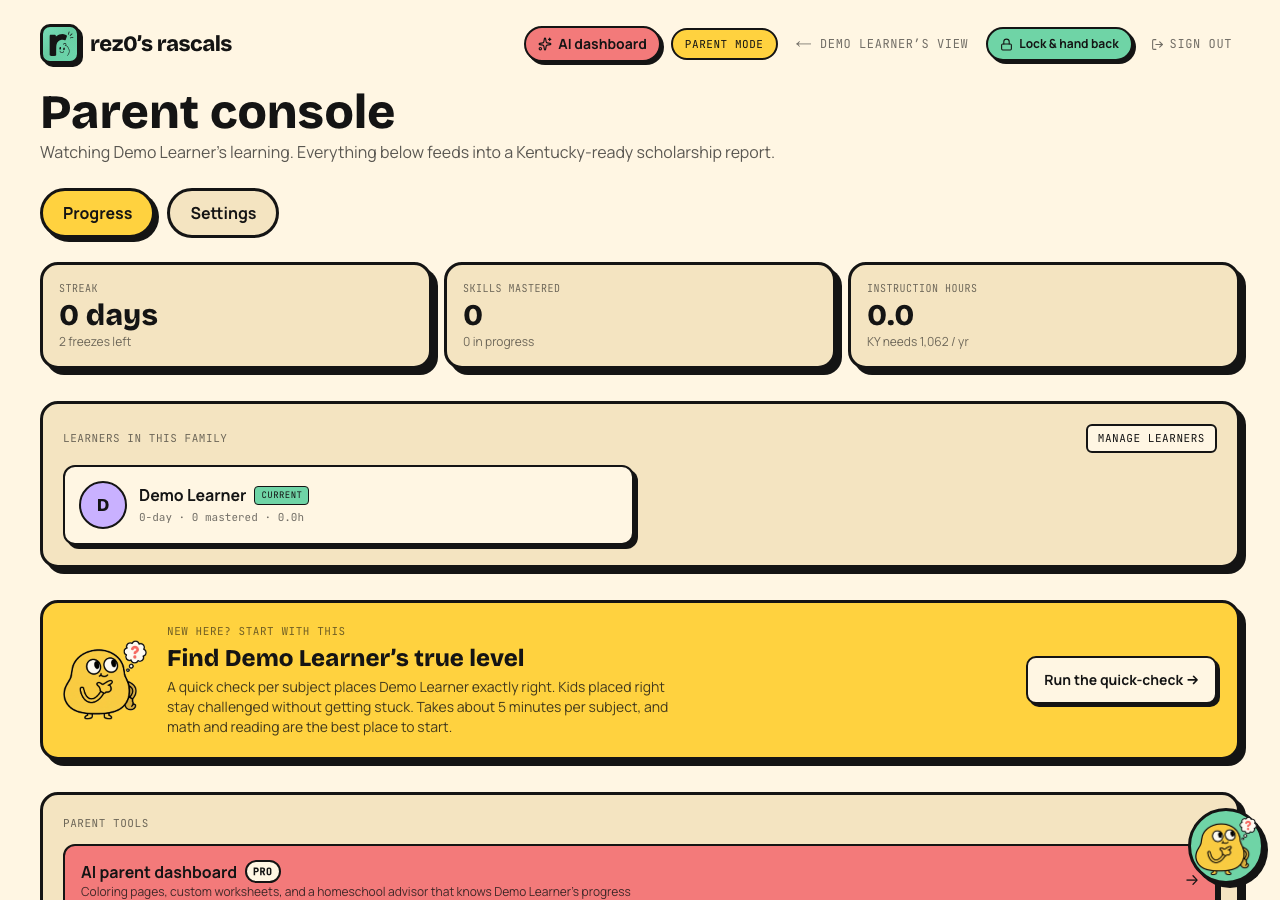
Task: Click '0-day · 0 mastered · 0.0h' text
Action: [221, 517]
